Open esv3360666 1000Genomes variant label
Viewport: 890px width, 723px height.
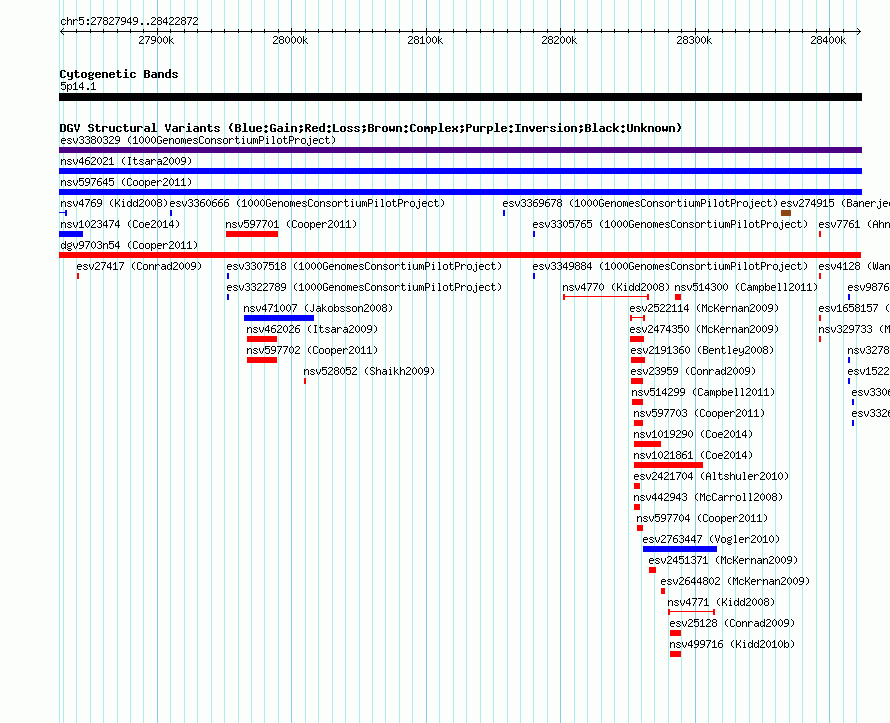click(x=307, y=203)
